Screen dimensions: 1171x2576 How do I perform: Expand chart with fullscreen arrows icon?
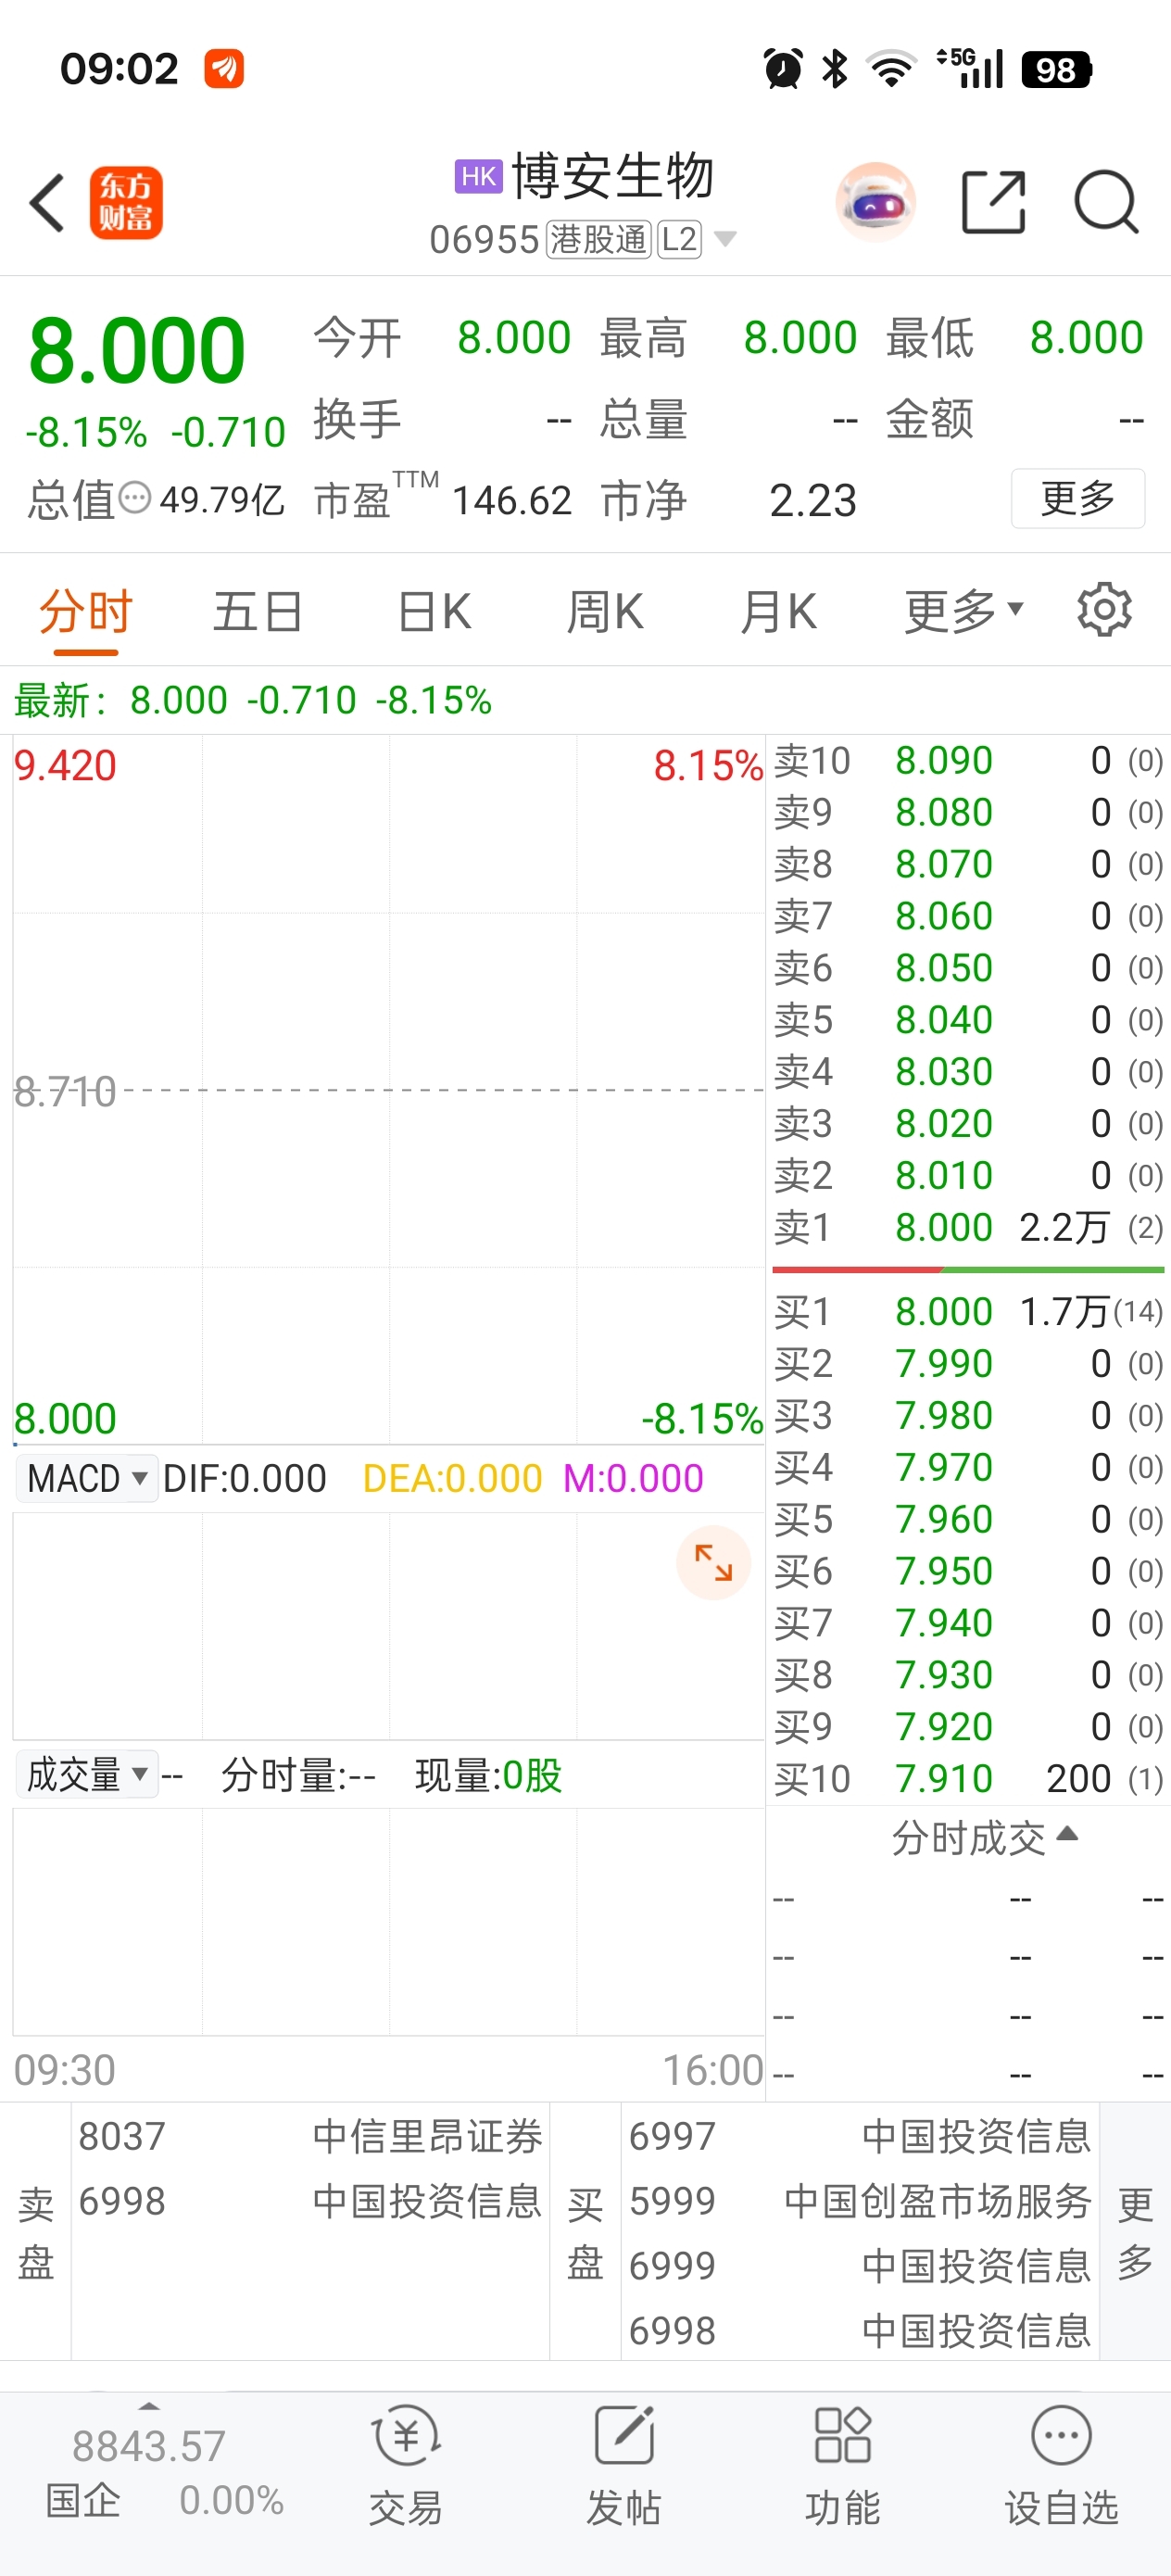(713, 1562)
